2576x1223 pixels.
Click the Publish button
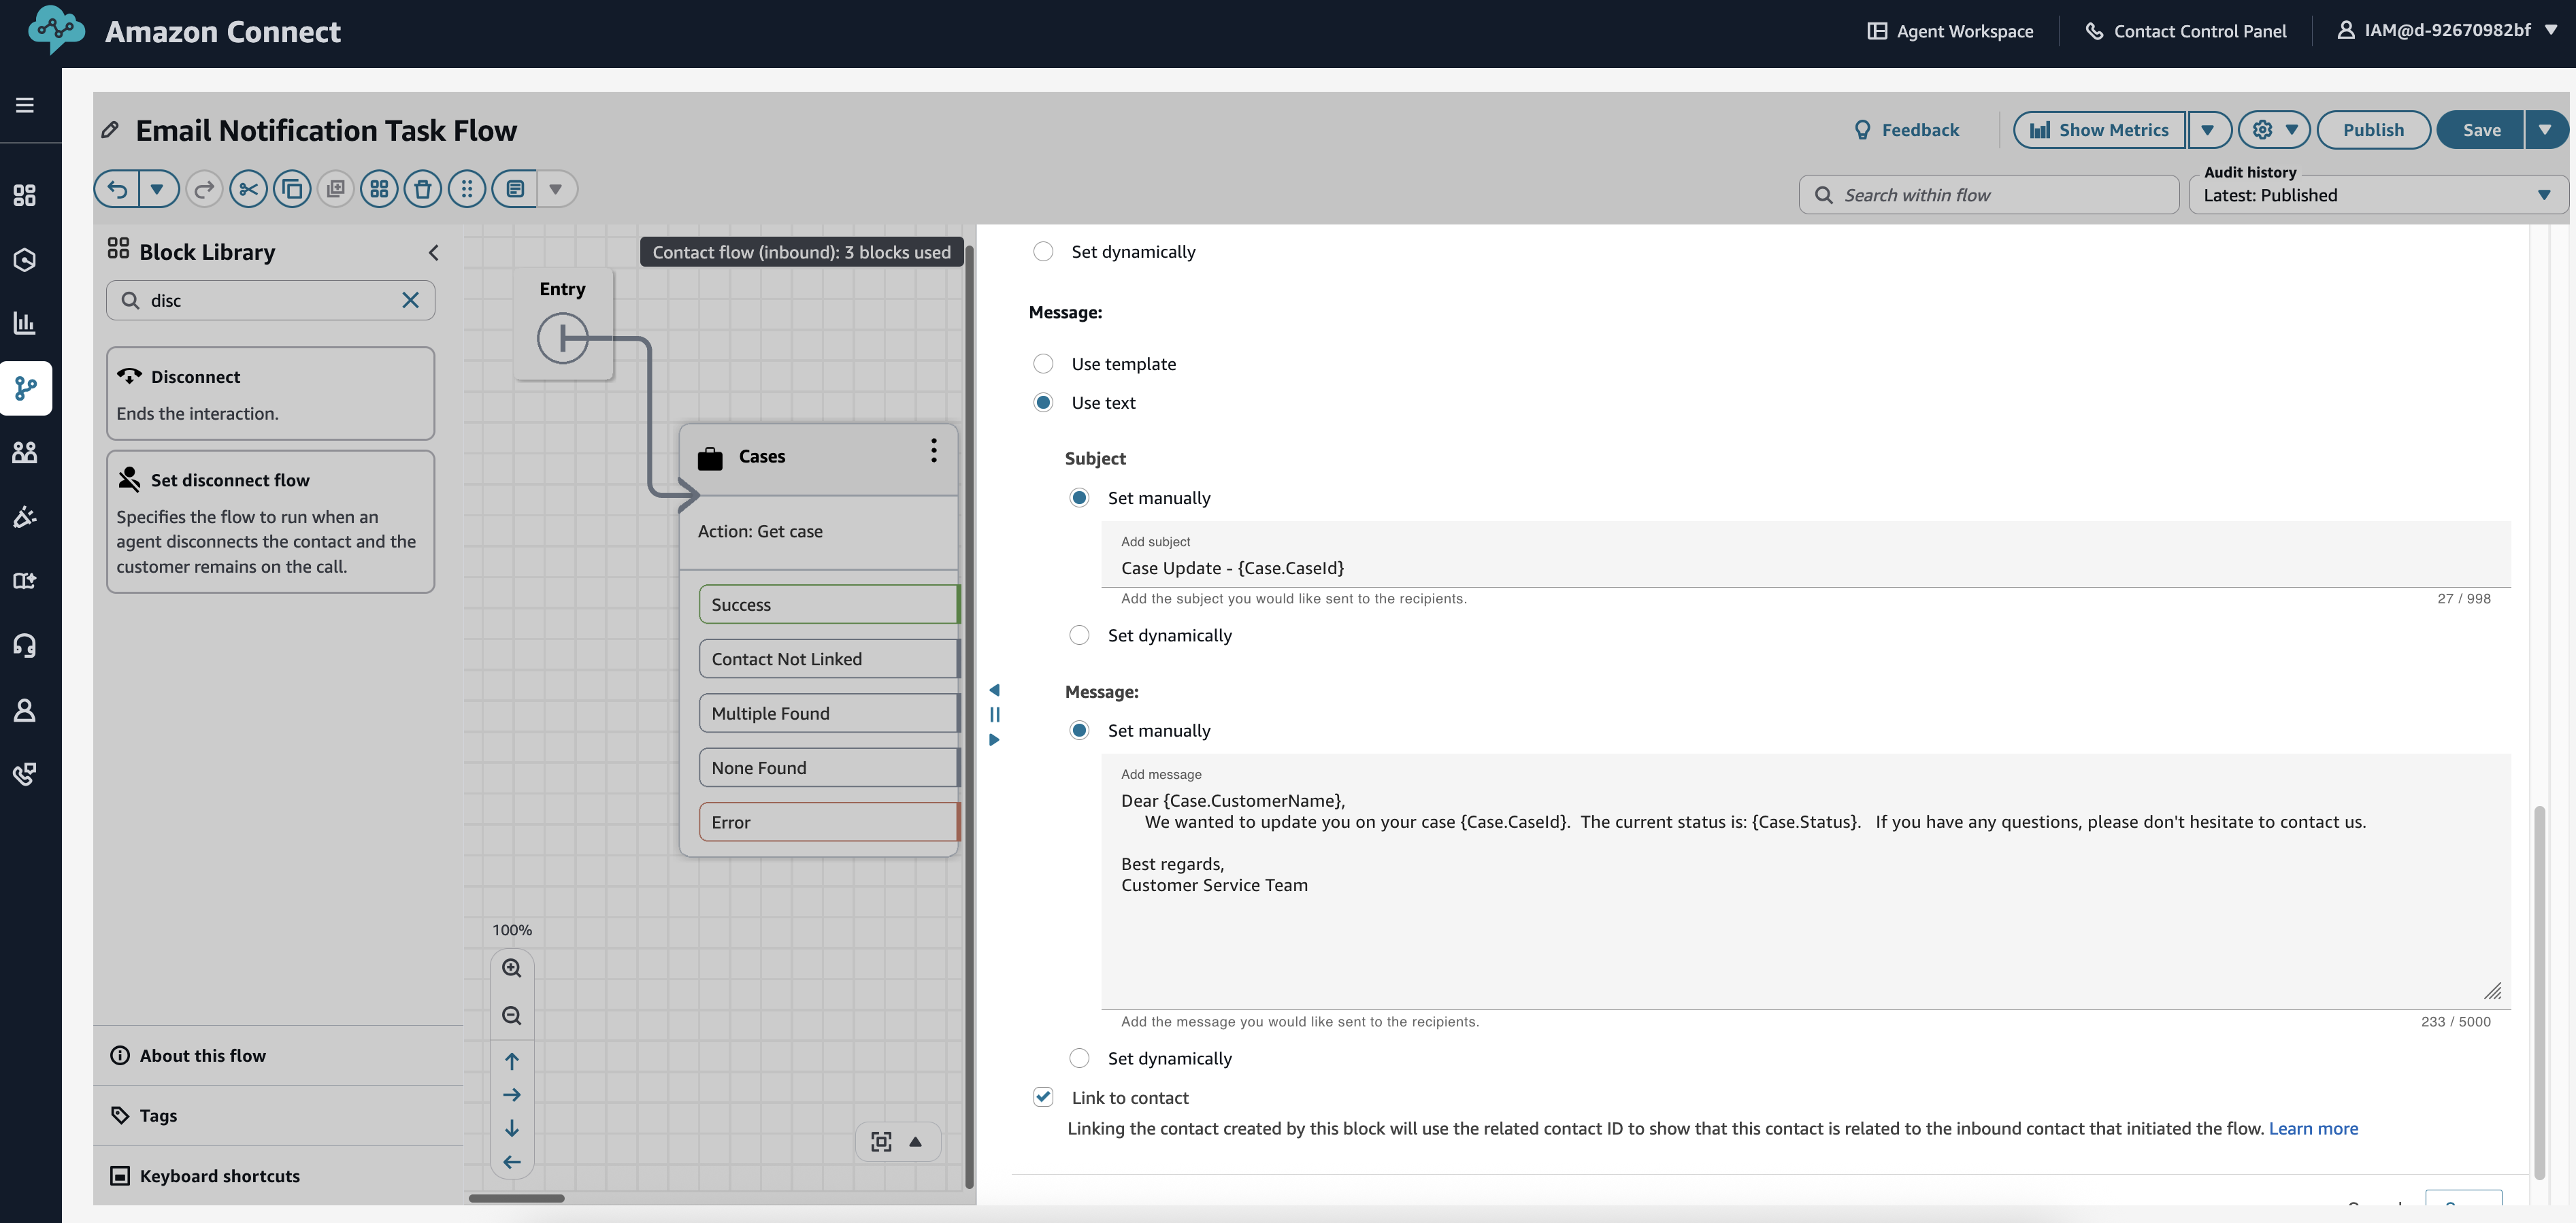click(x=2373, y=129)
